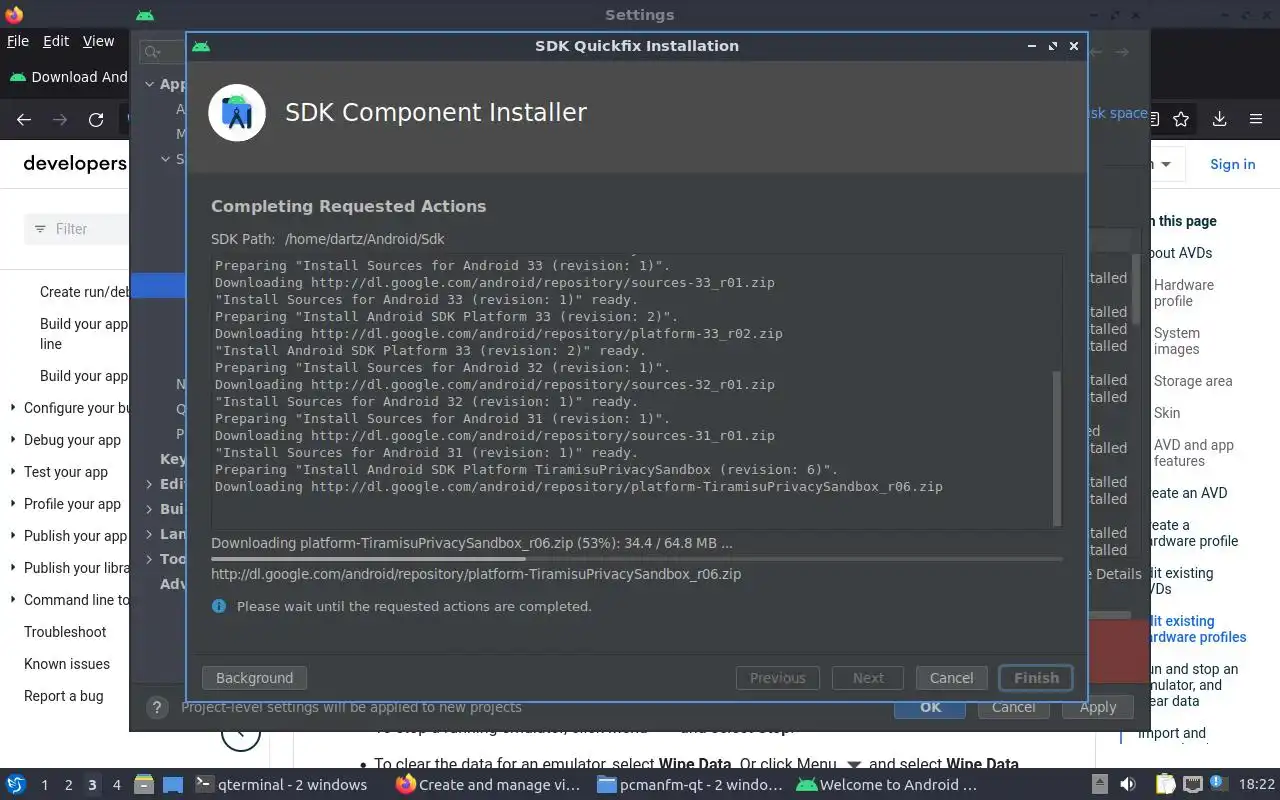This screenshot has width=1280, height=800.
Task: Open Hardware profile in page contents
Action: pyautogui.click(x=1184, y=293)
